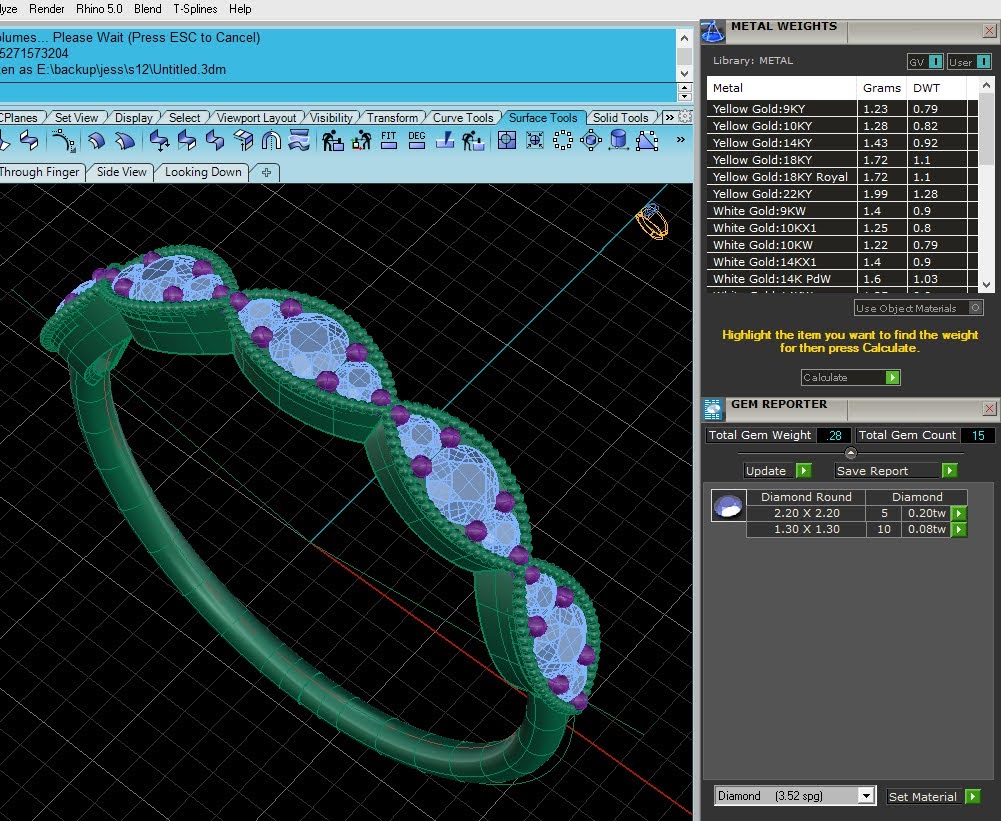1001x821 pixels.
Task: Click the Grams column header
Action: [x=881, y=88]
